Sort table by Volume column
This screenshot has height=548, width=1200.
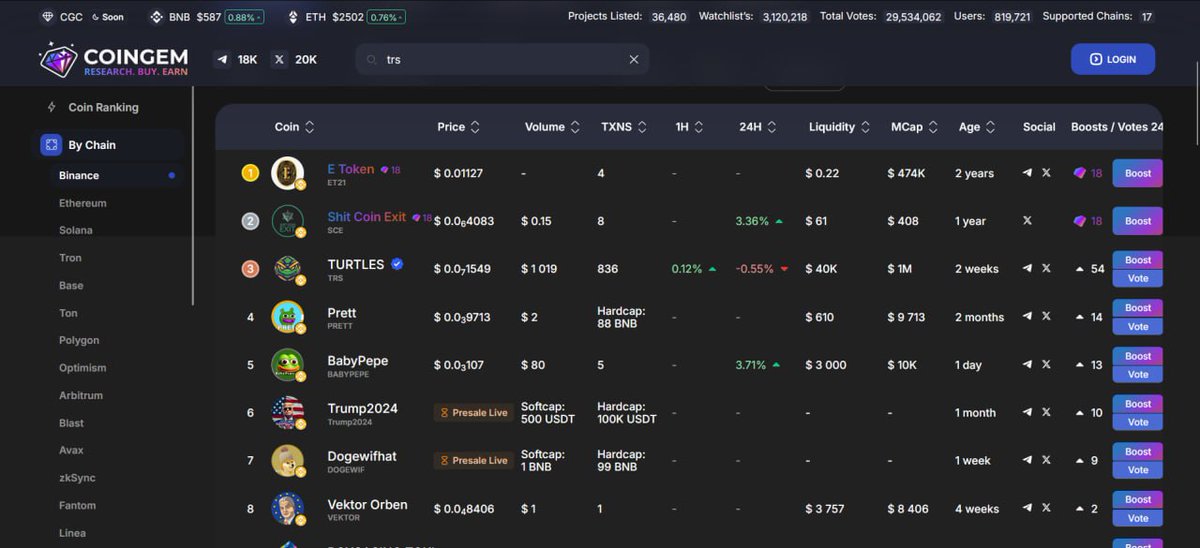coord(553,127)
